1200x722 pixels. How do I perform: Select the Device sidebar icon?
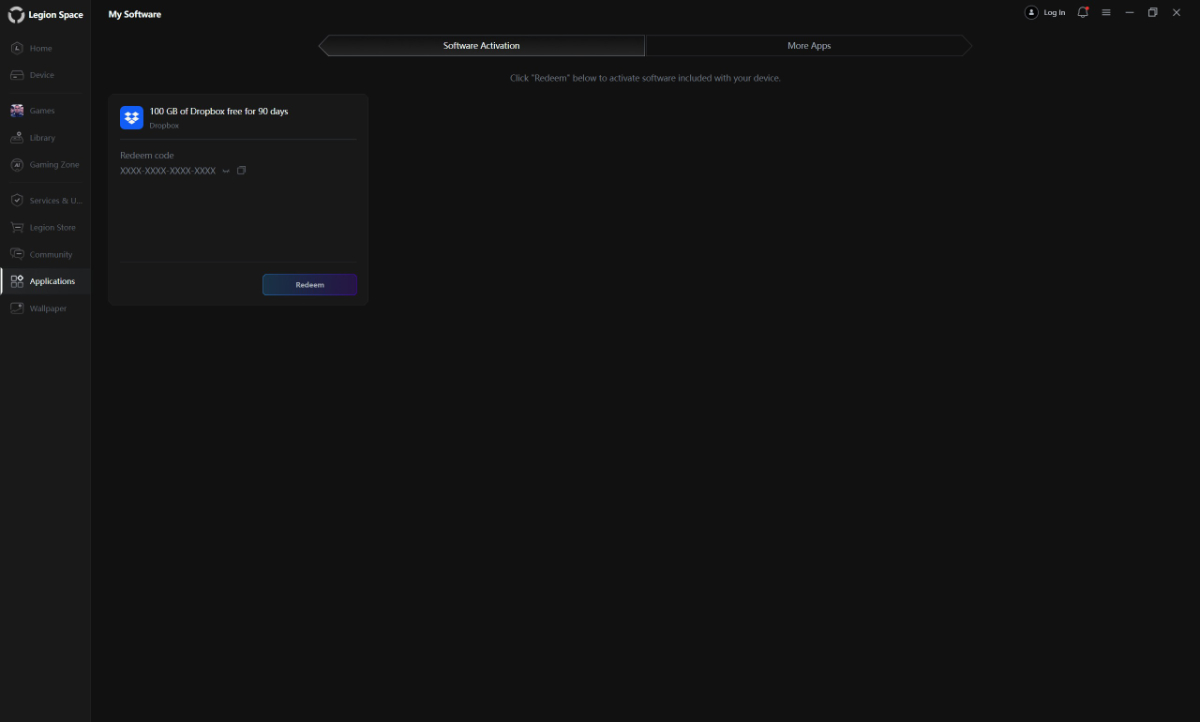tap(40, 74)
